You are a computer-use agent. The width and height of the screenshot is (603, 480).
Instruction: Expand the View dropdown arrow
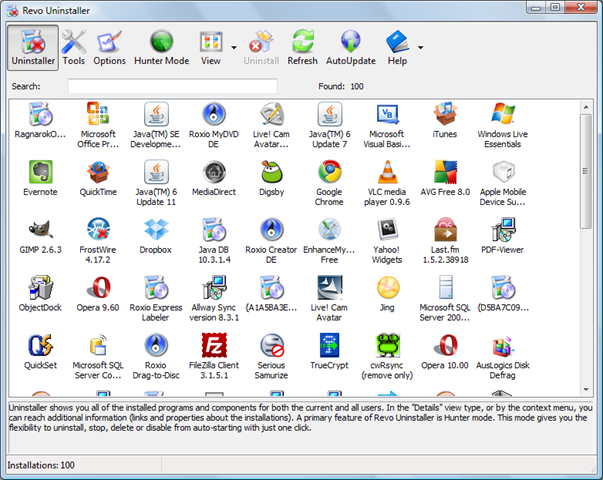234,48
